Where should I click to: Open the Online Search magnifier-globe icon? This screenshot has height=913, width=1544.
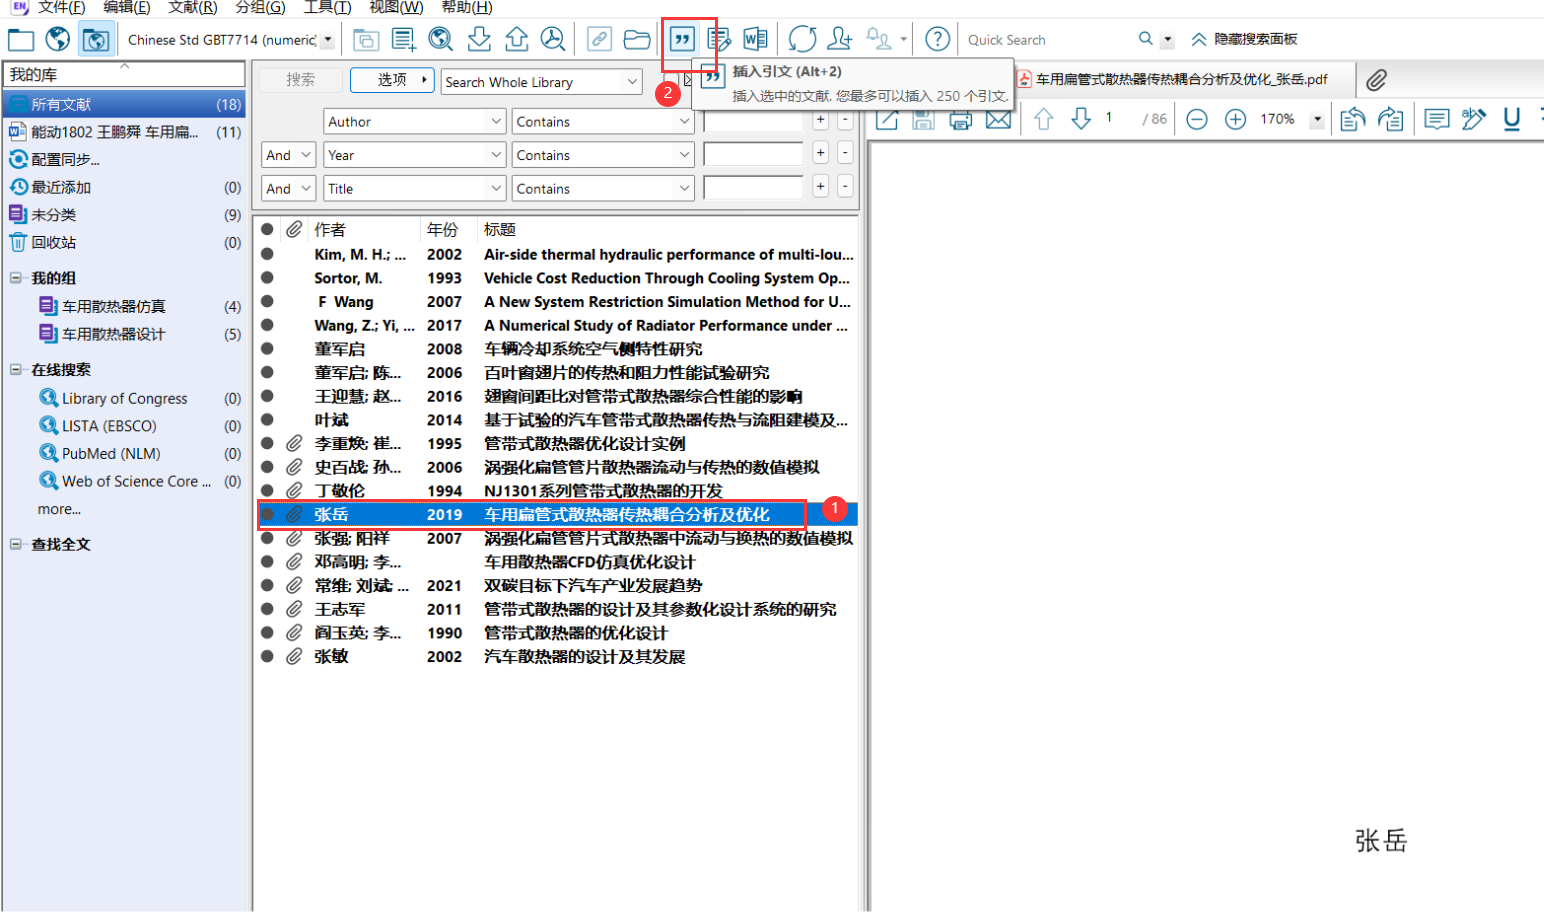pyautogui.click(x=441, y=40)
